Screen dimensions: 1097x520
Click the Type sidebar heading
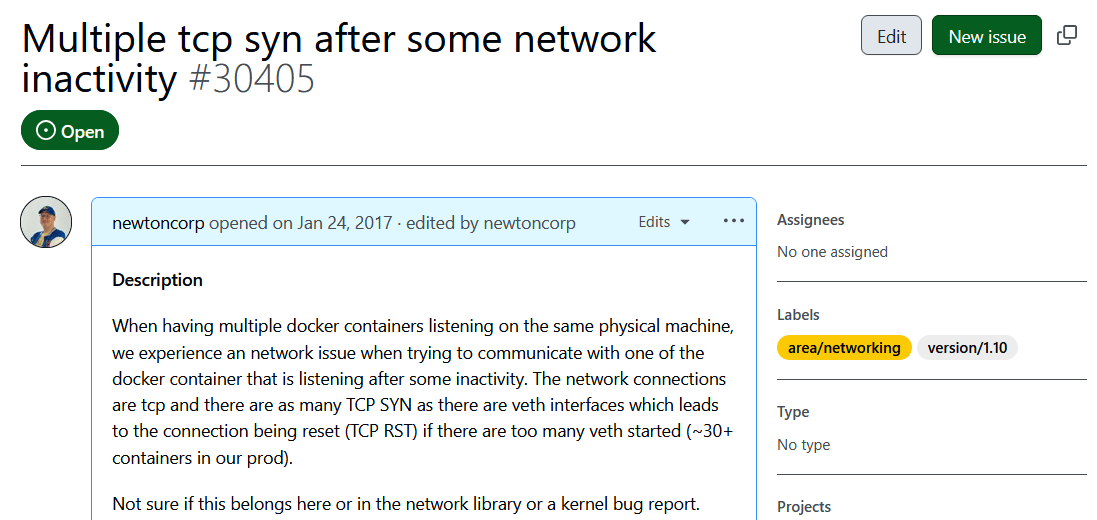pyautogui.click(x=793, y=412)
